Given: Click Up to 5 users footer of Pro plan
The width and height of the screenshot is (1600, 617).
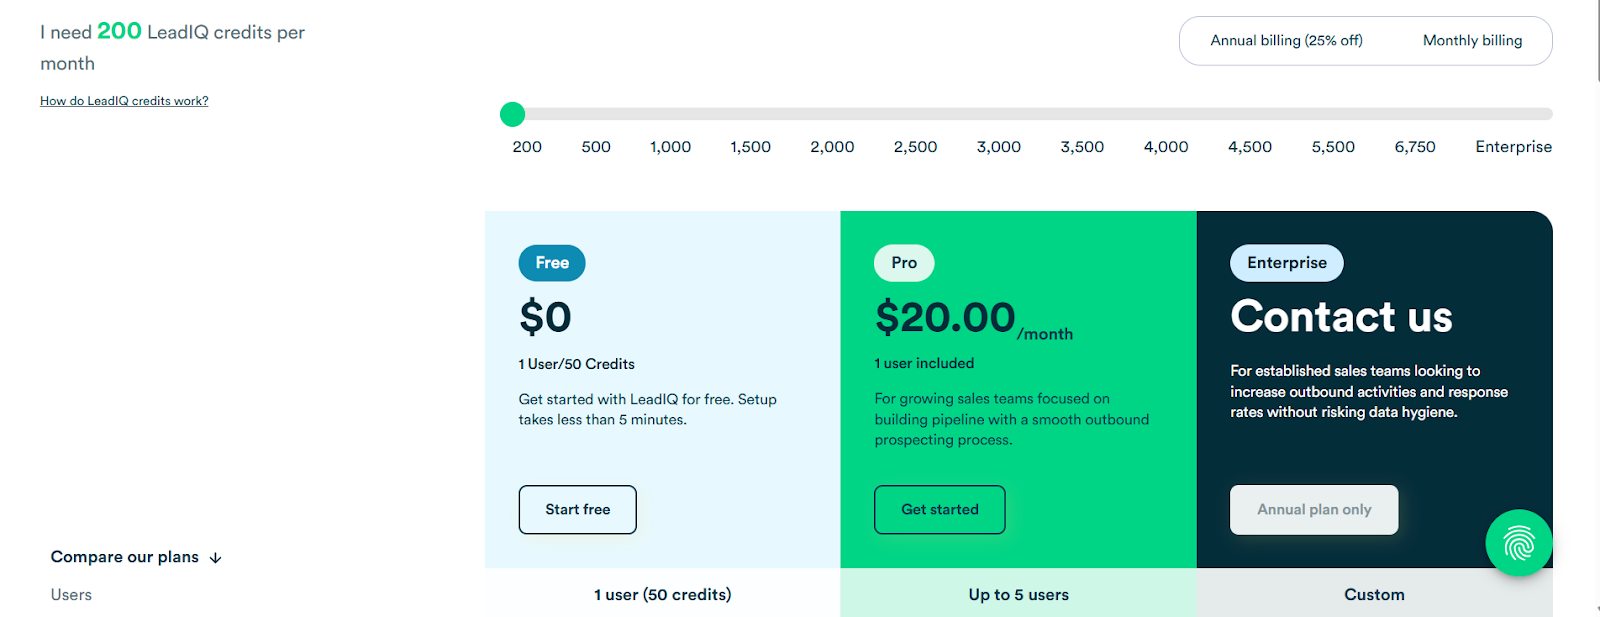Looking at the screenshot, I should [1017, 594].
